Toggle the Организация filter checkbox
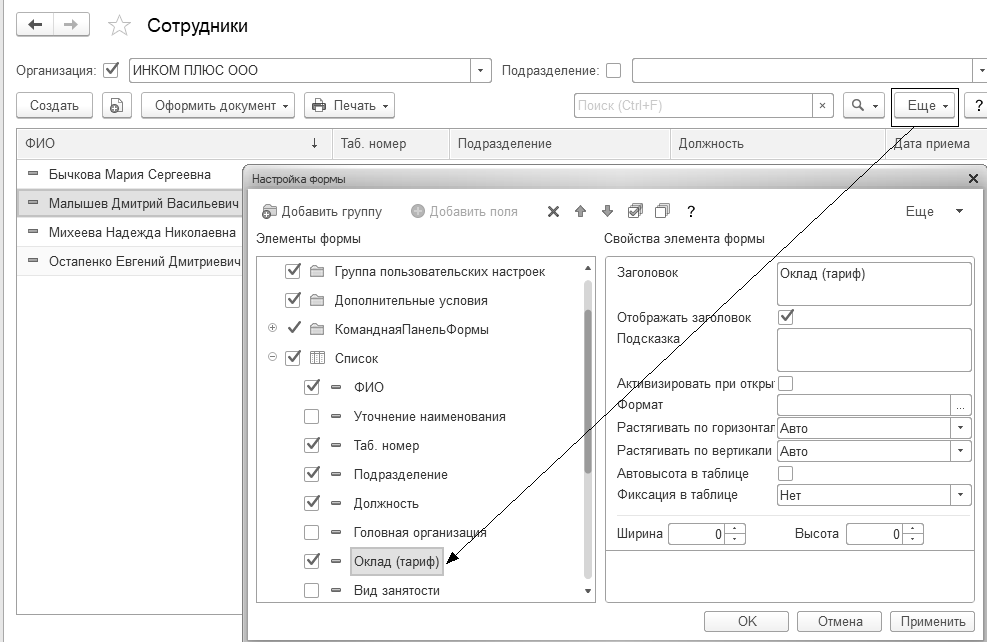987x642 pixels. (x=111, y=70)
